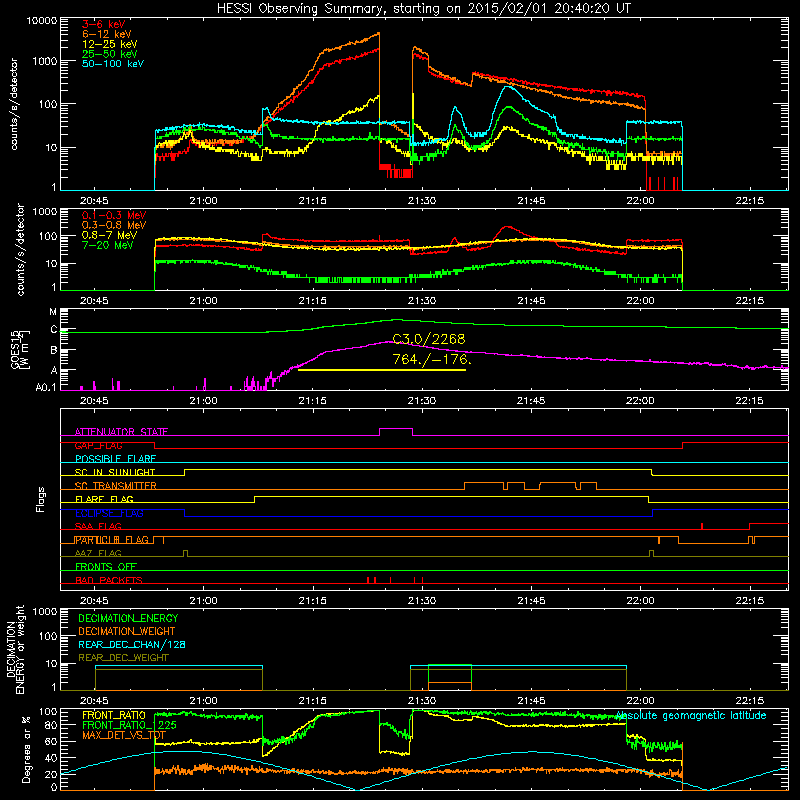The image size is (800, 800).
Task: Click the FRONT_RATIO legend entry
Action: (114, 715)
